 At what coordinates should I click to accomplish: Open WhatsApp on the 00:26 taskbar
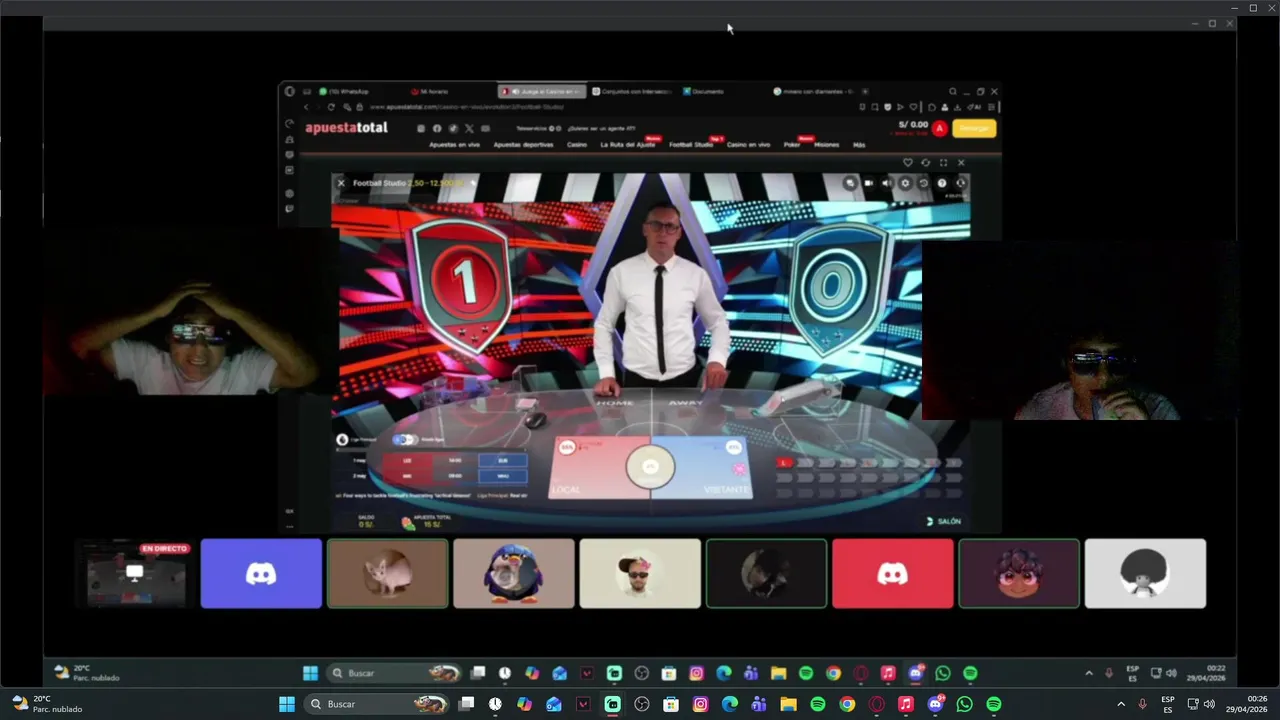tap(964, 704)
